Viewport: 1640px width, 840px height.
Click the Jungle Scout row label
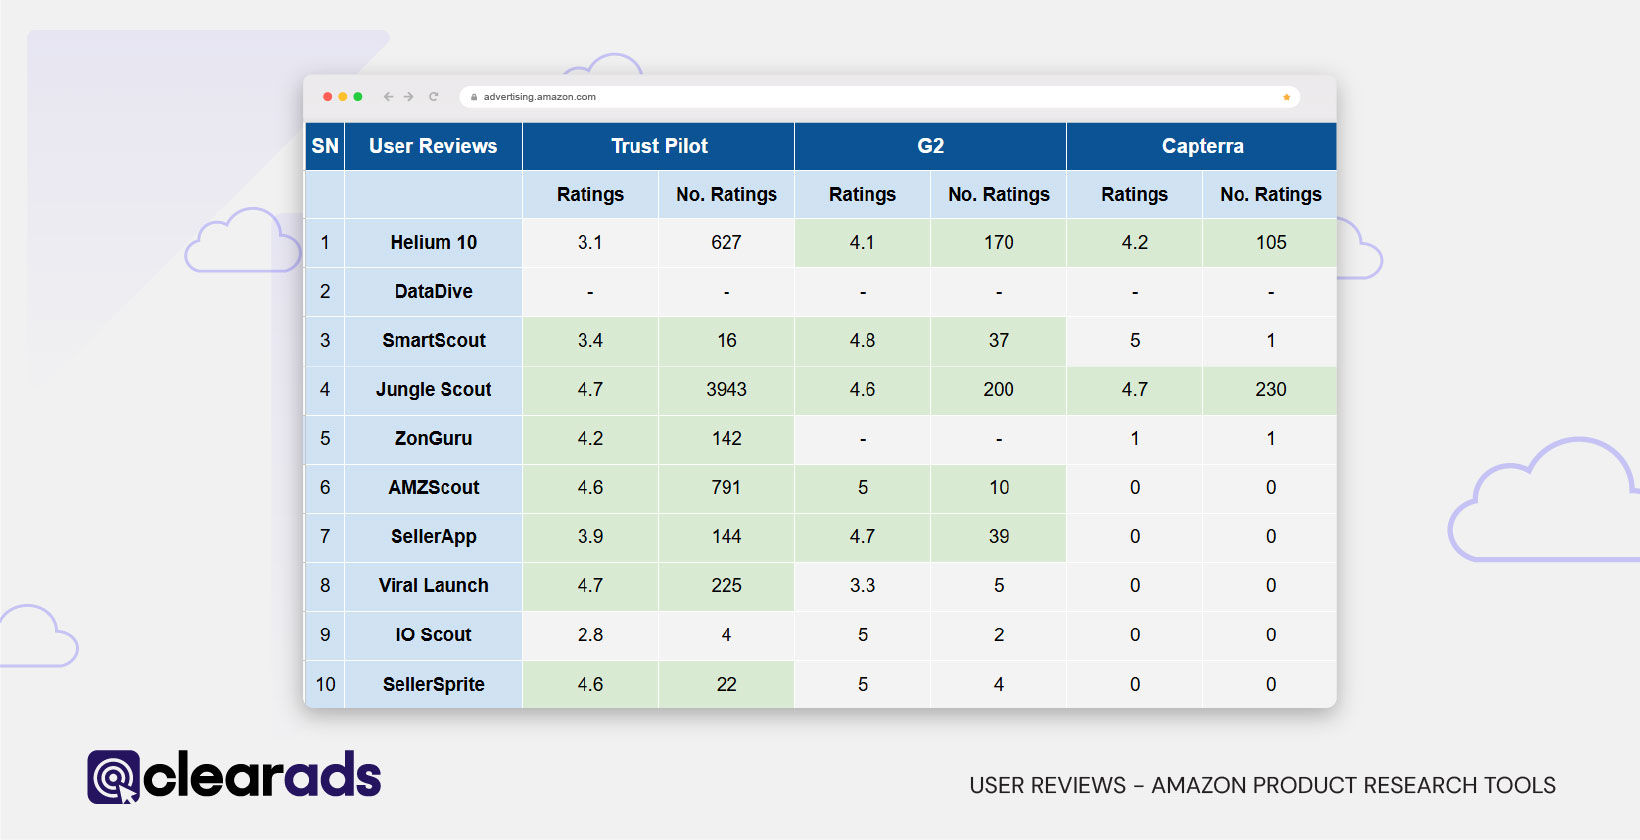[433, 389]
